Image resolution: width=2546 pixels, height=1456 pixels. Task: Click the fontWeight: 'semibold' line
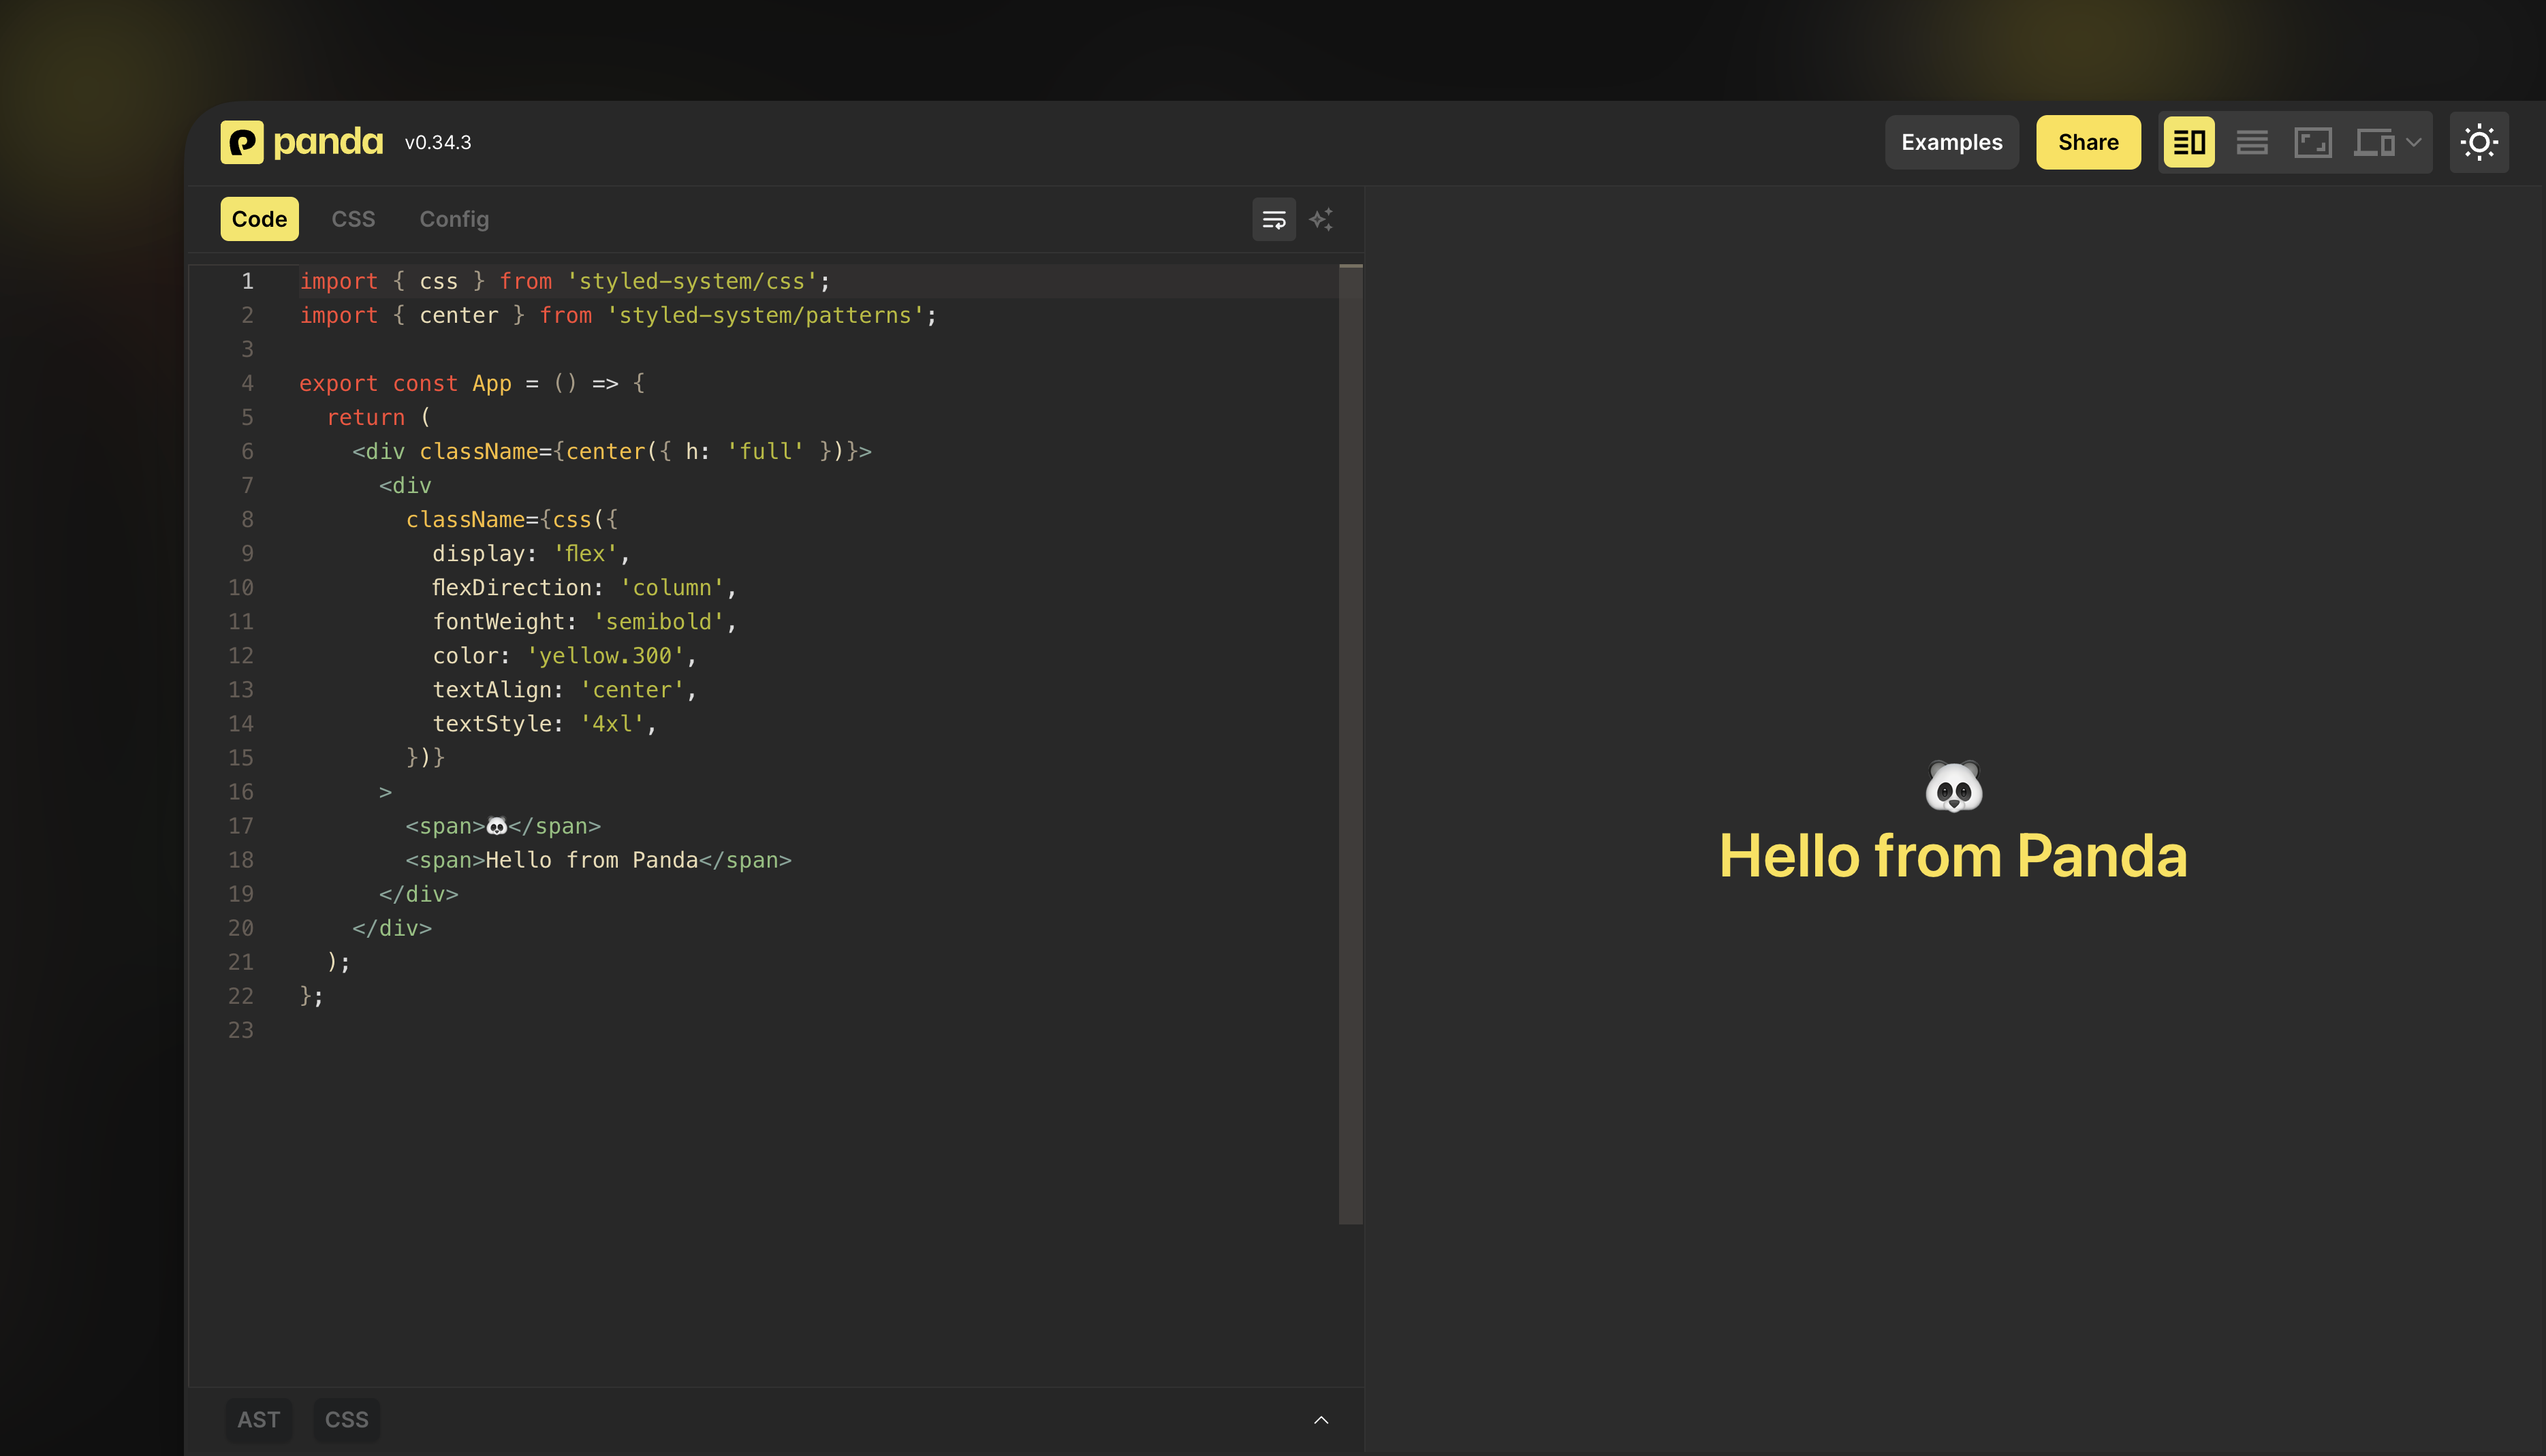coord(584,621)
